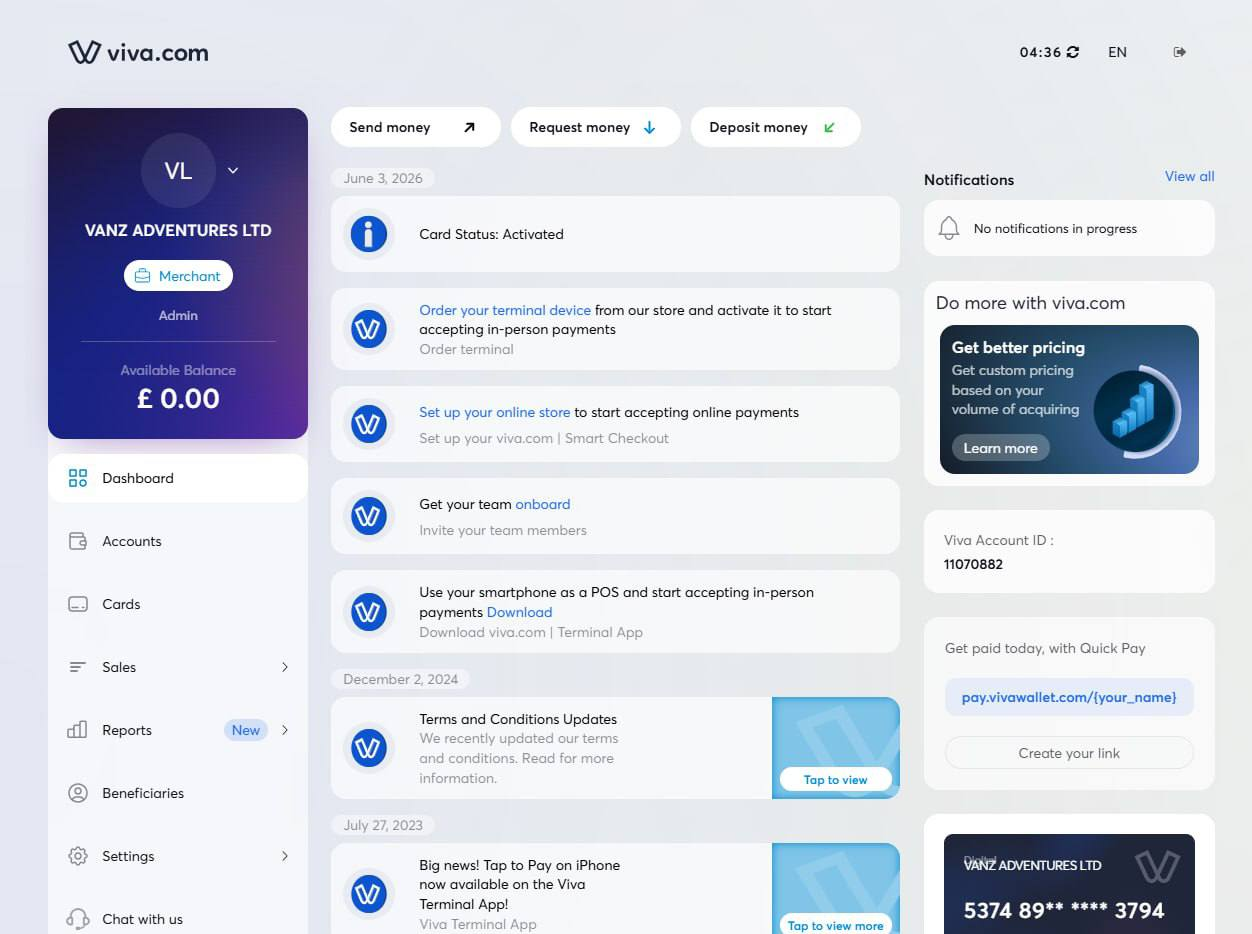Open Accounts in the sidebar
The width and height of the screenshot is (1252, 934).
point(178,541)
